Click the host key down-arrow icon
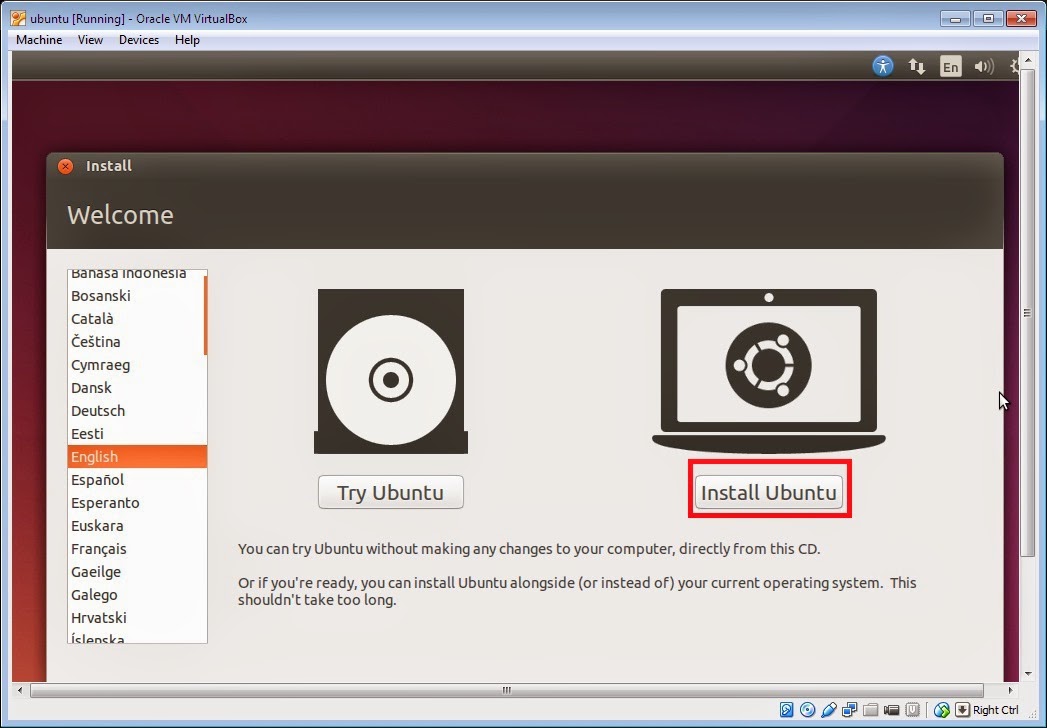 (x=962, y=710)
